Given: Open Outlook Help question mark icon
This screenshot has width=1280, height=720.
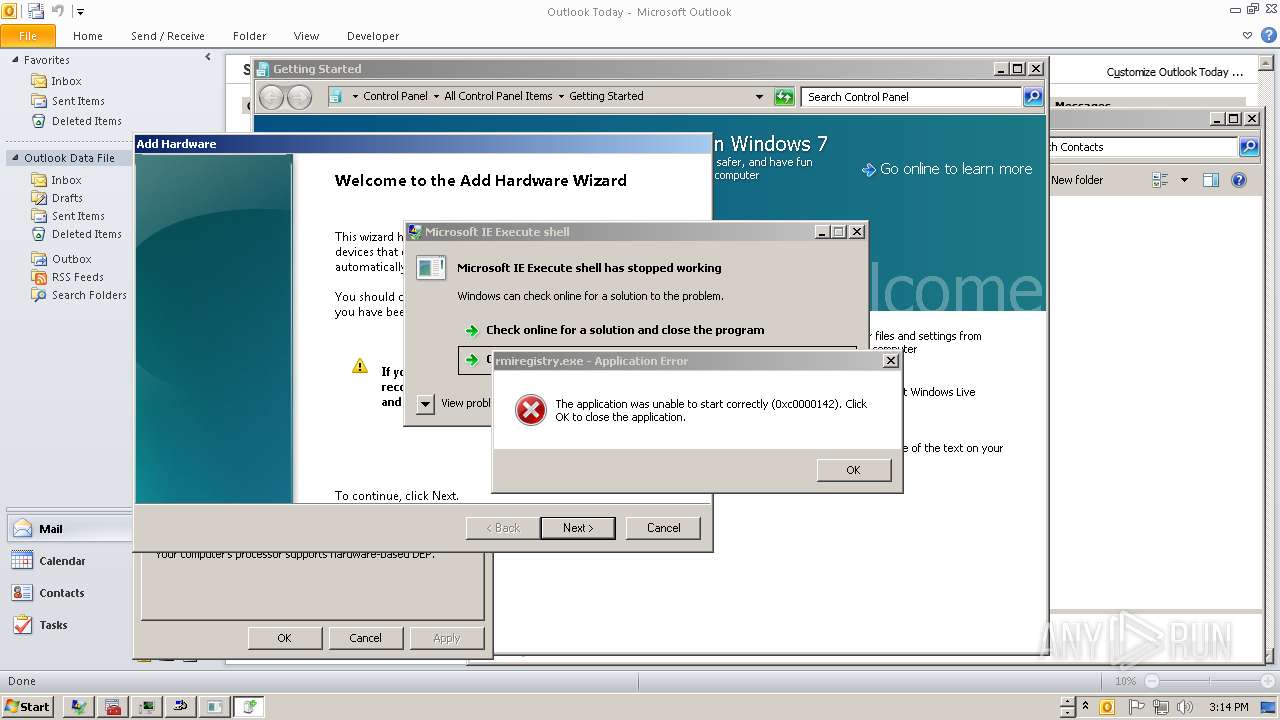Looking at the screenshot, I should pos(1267,36).
